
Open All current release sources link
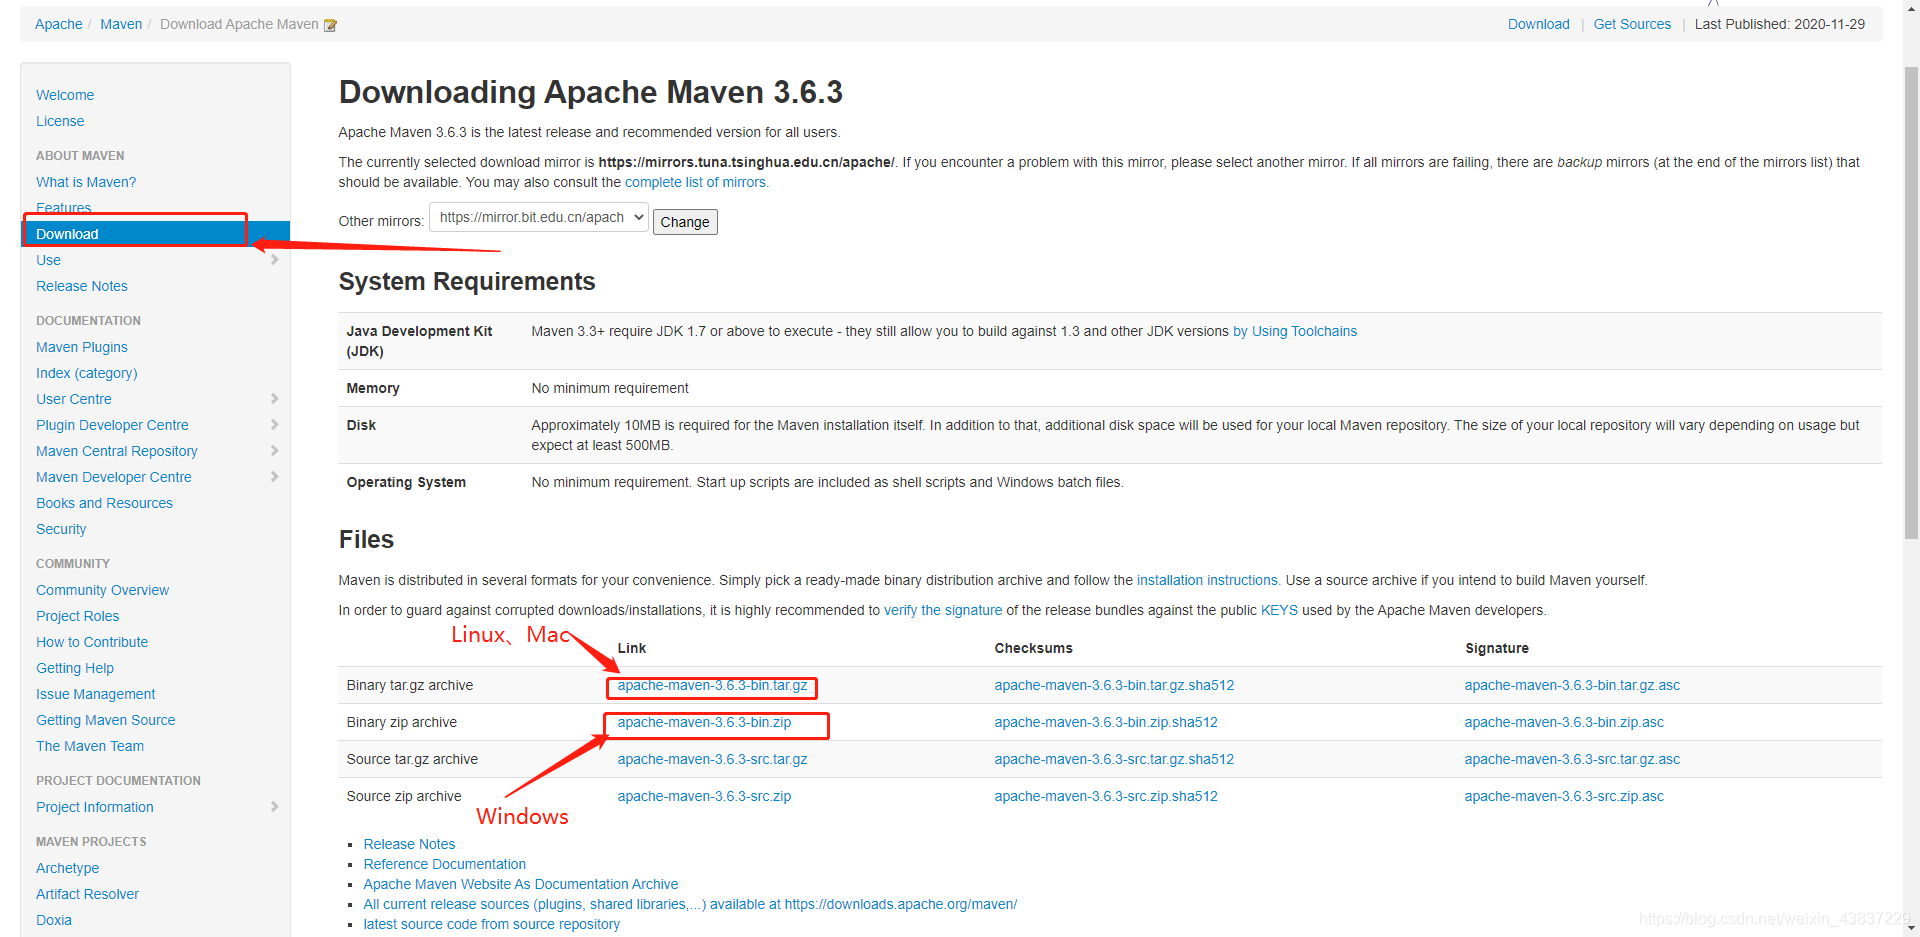(x=690, y=904)
